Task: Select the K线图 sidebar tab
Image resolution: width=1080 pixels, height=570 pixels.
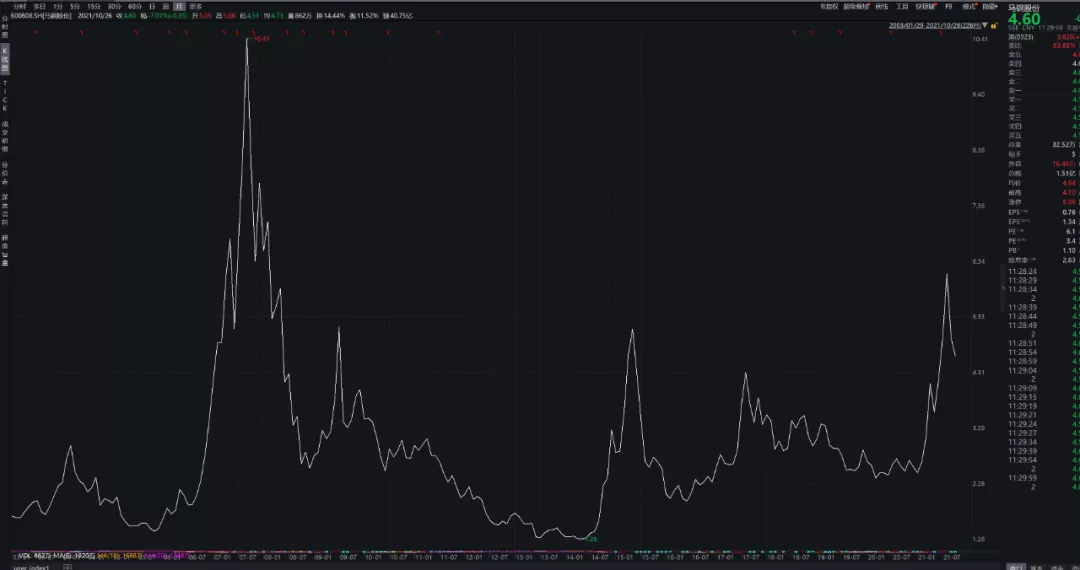Action: click(4, 60)
